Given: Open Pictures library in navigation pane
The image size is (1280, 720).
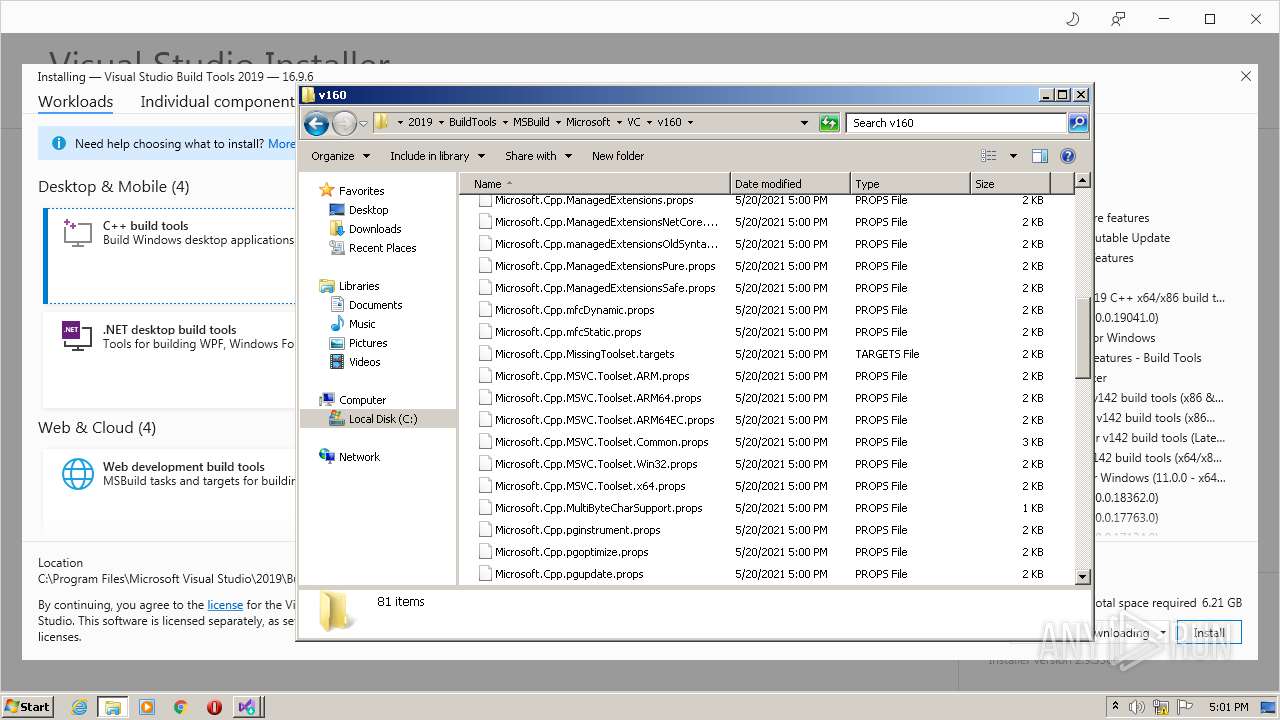Looking at the screenshot, I should point(368,343).
